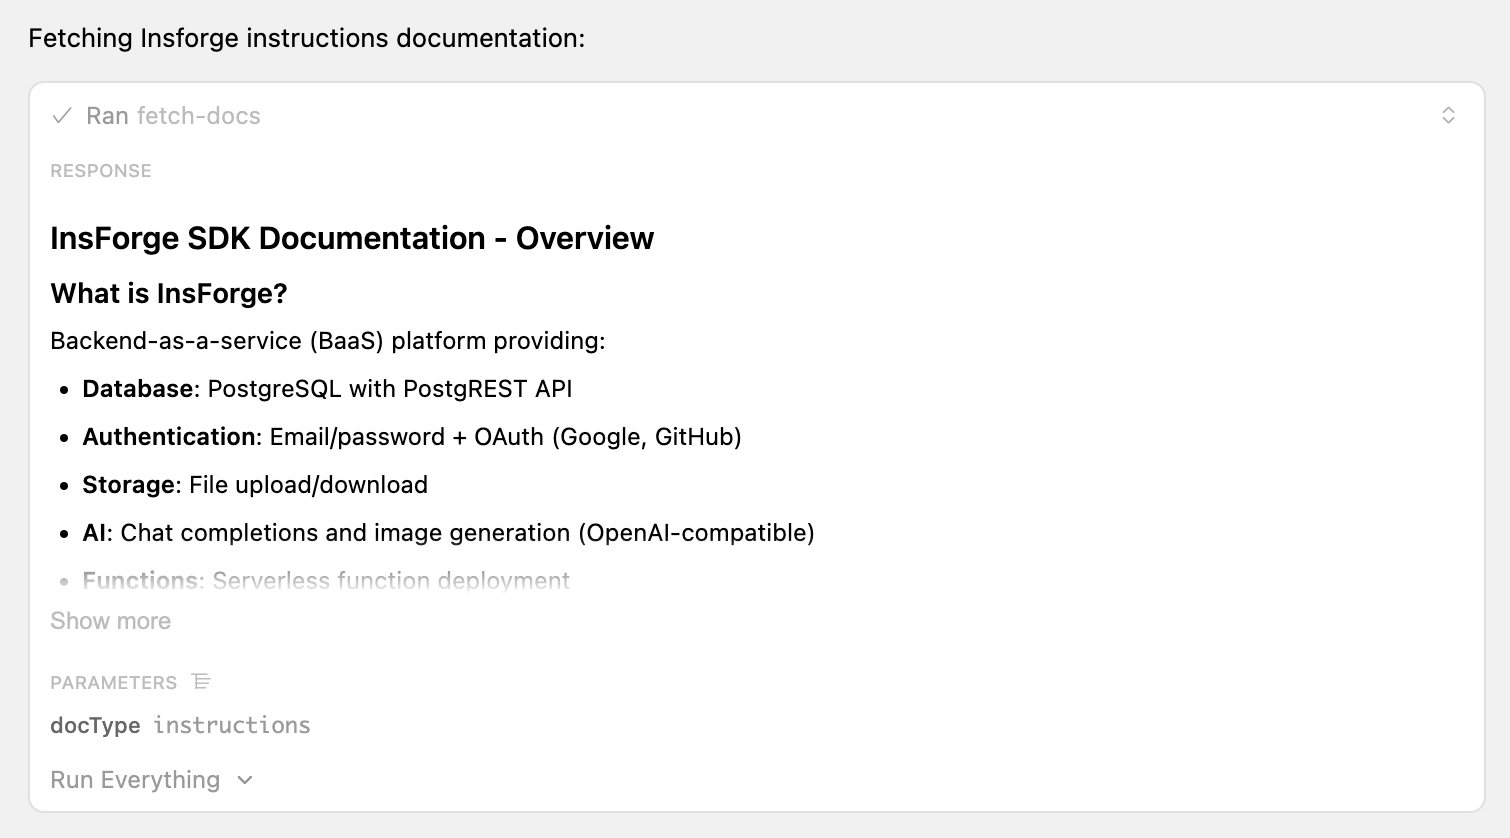Select the InsForge SDK Documentation - Overview heading
This screenshot has width=1510, height=838.
click(x=352, y=238)
